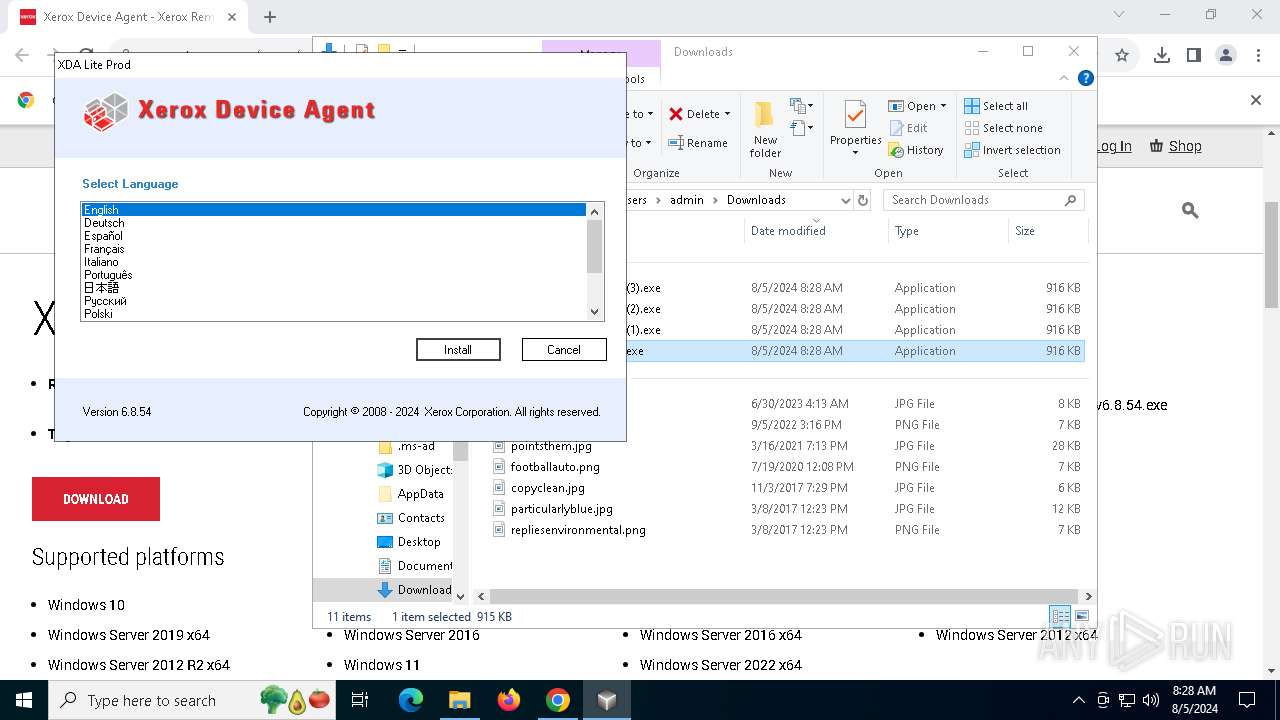This screenshot has height=720, width=1280.
Task: Collapse the Explorer ribbon with the chevron
Action: point(1064,78)
